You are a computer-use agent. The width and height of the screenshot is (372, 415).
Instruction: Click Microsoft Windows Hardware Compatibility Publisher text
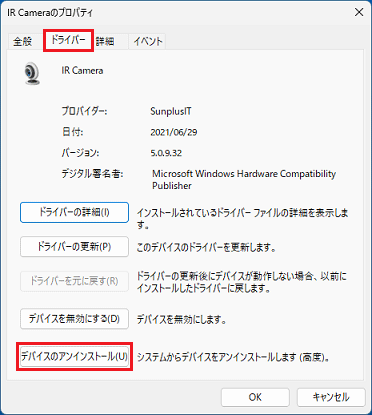244,180
